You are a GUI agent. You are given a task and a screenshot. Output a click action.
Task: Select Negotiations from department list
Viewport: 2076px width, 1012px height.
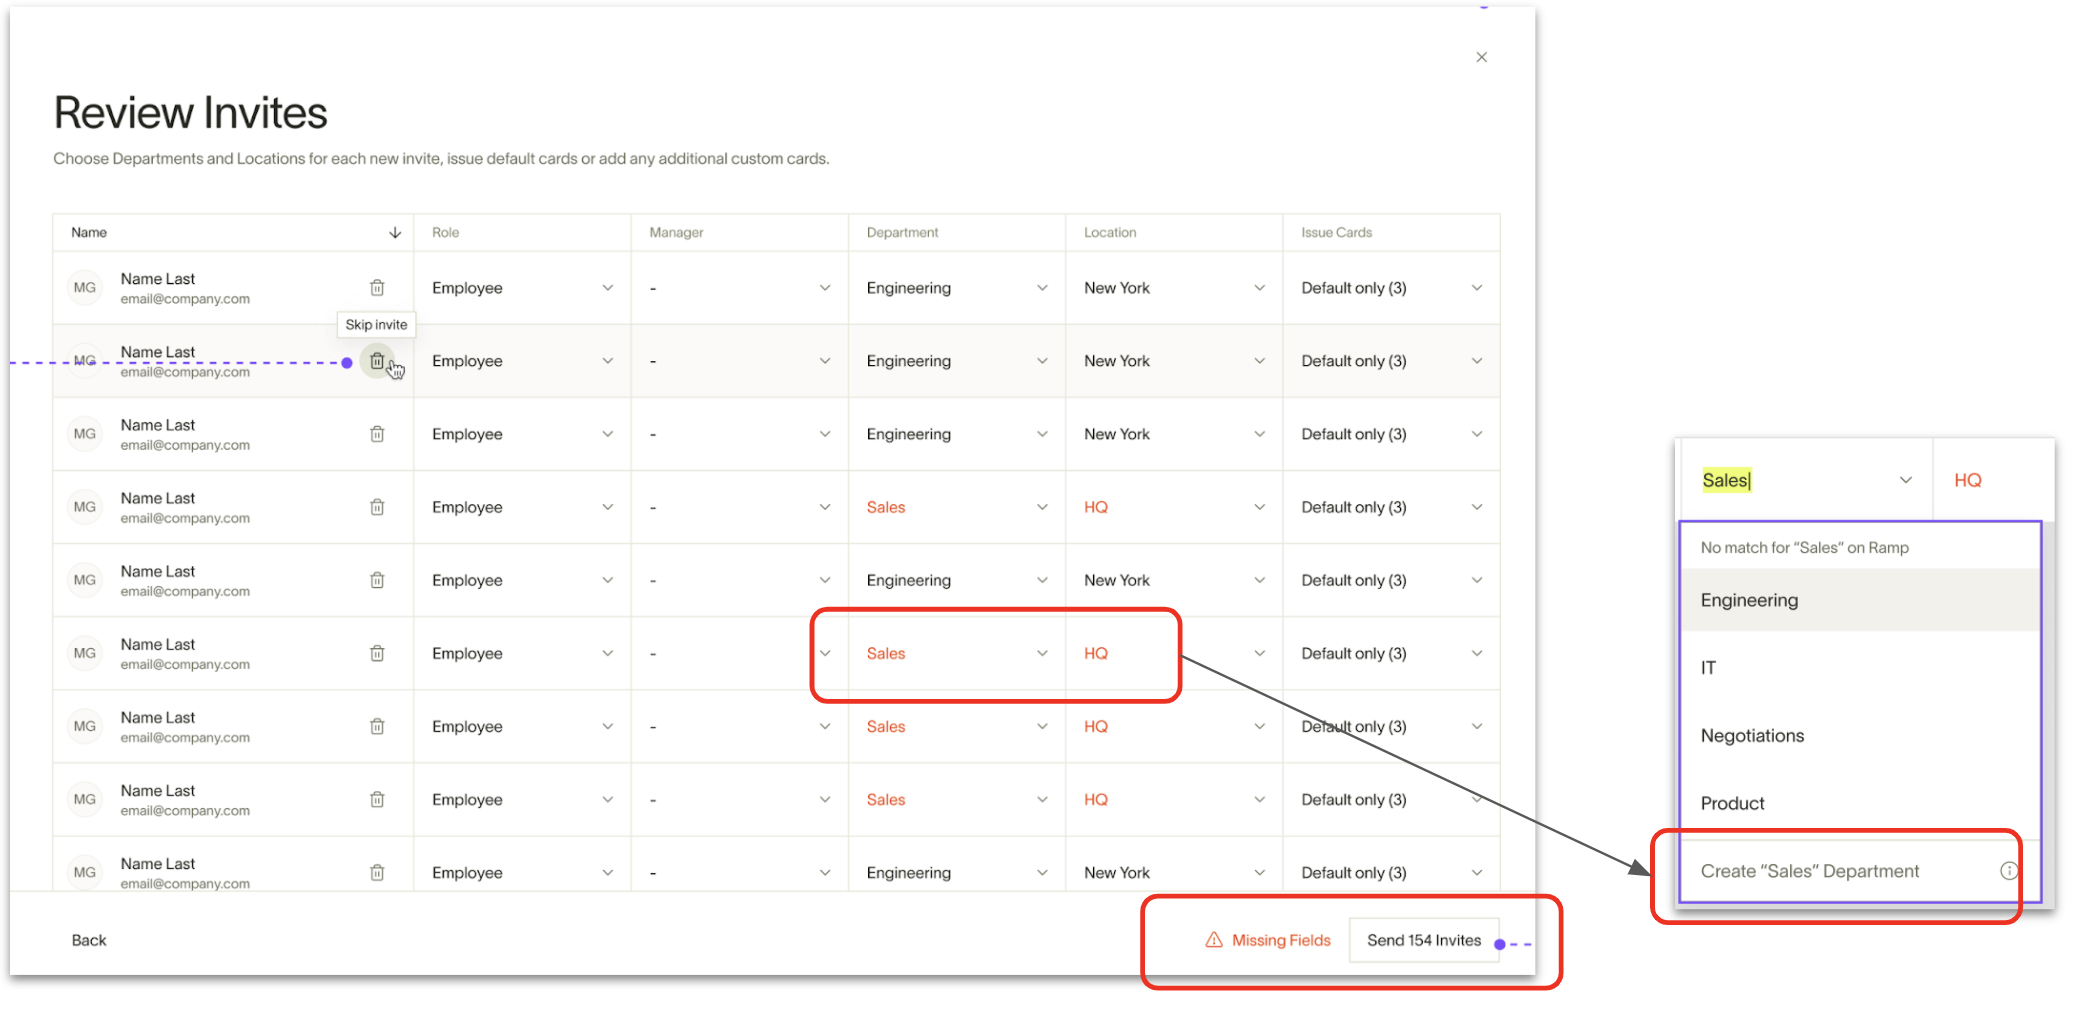click(1860, 735)
